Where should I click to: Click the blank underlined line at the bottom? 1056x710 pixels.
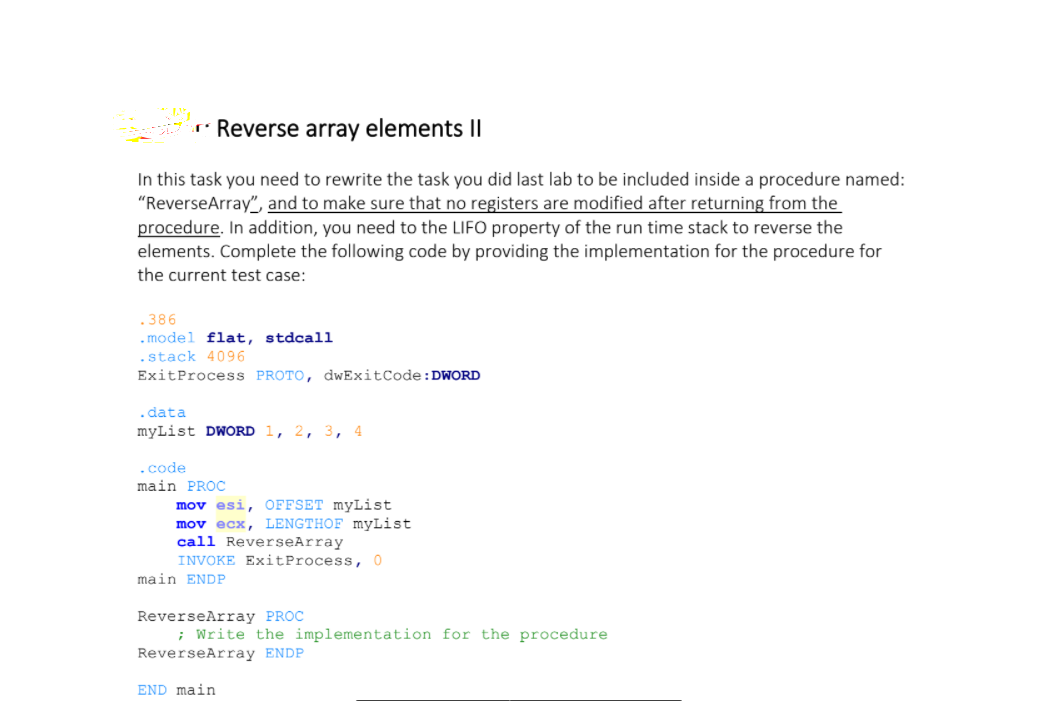point(518,698)
